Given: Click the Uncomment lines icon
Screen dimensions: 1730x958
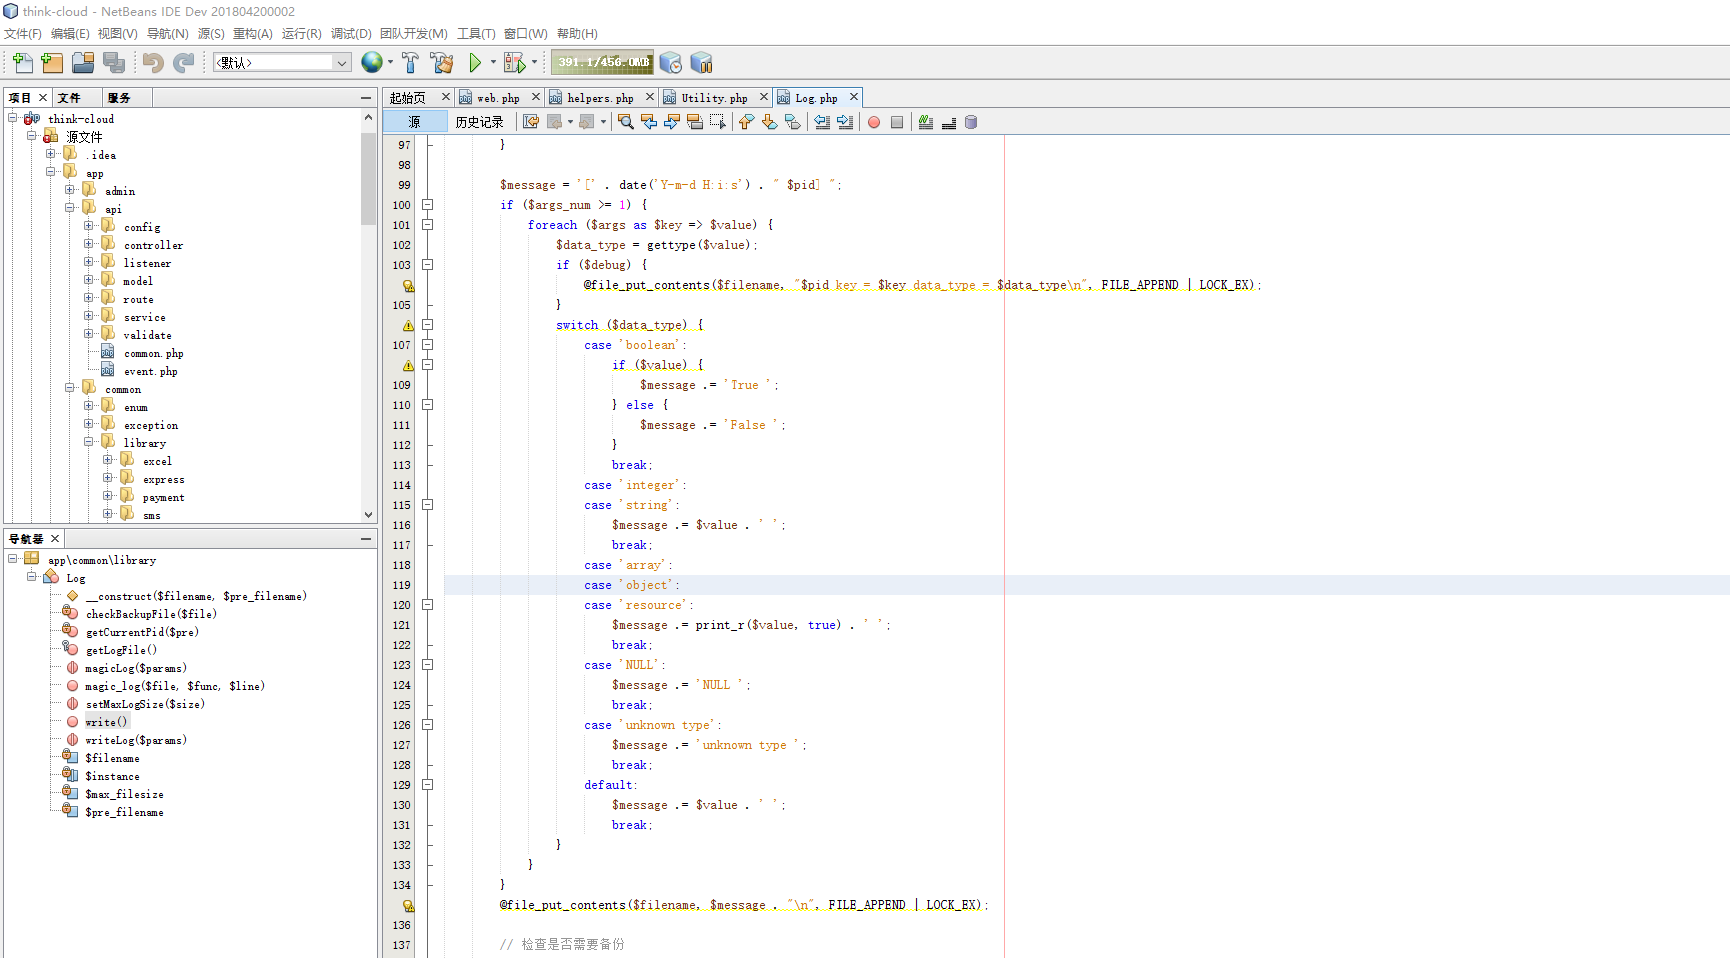Looking at the screenshot, I should point(949,122).
